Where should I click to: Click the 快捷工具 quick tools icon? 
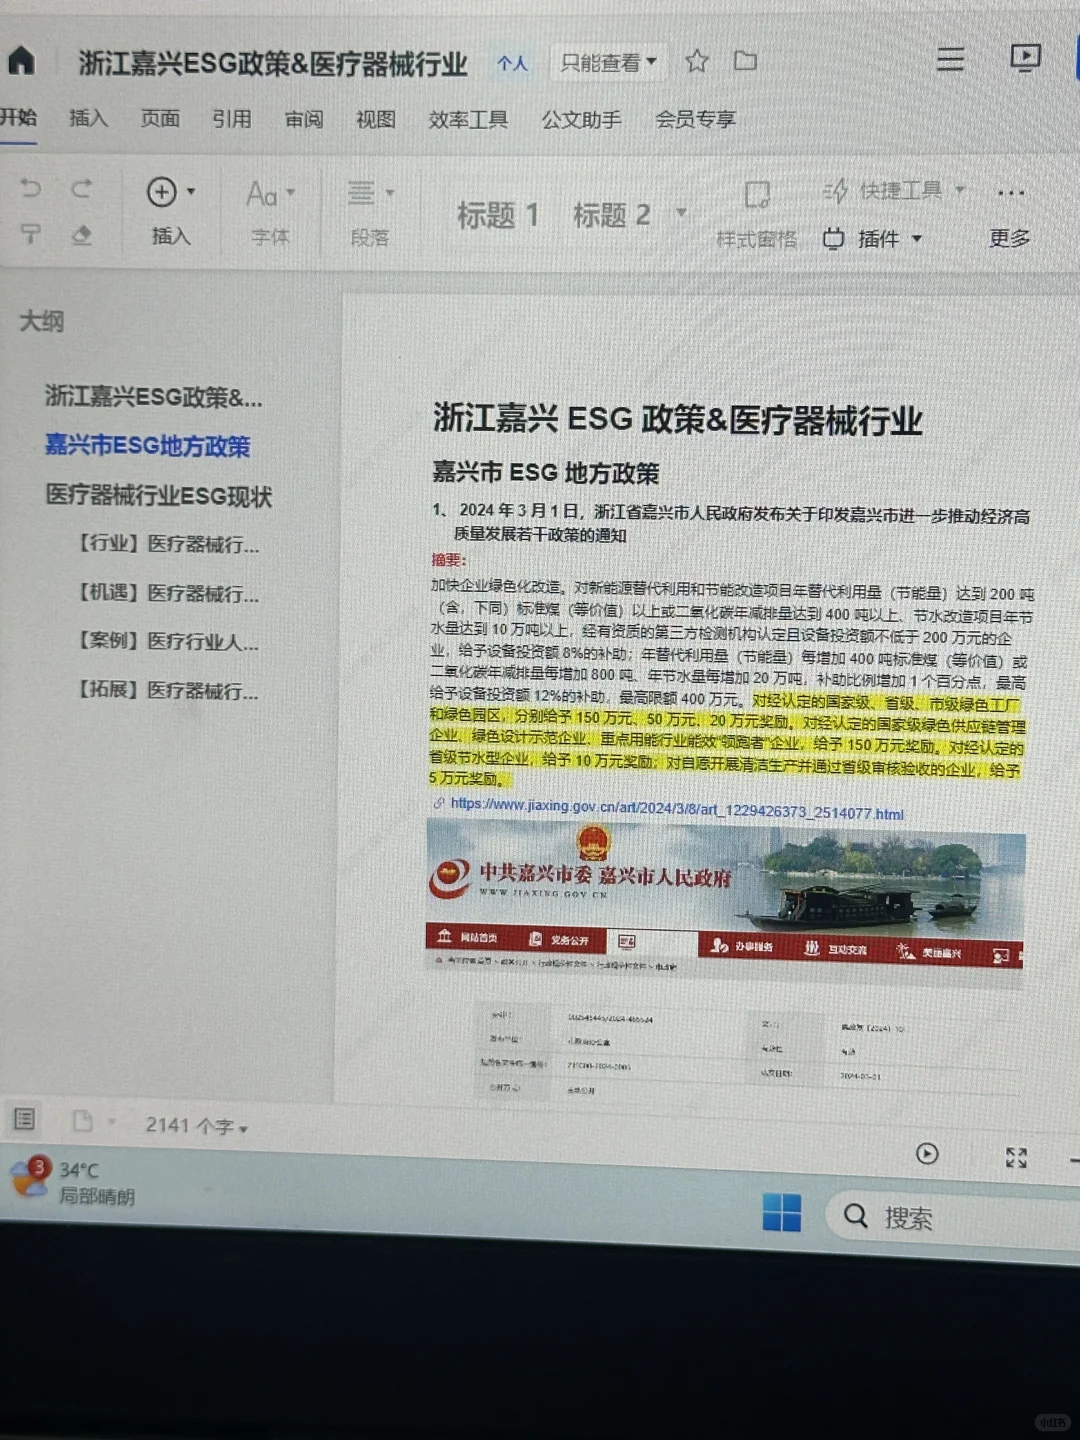[x=836, y=190]
